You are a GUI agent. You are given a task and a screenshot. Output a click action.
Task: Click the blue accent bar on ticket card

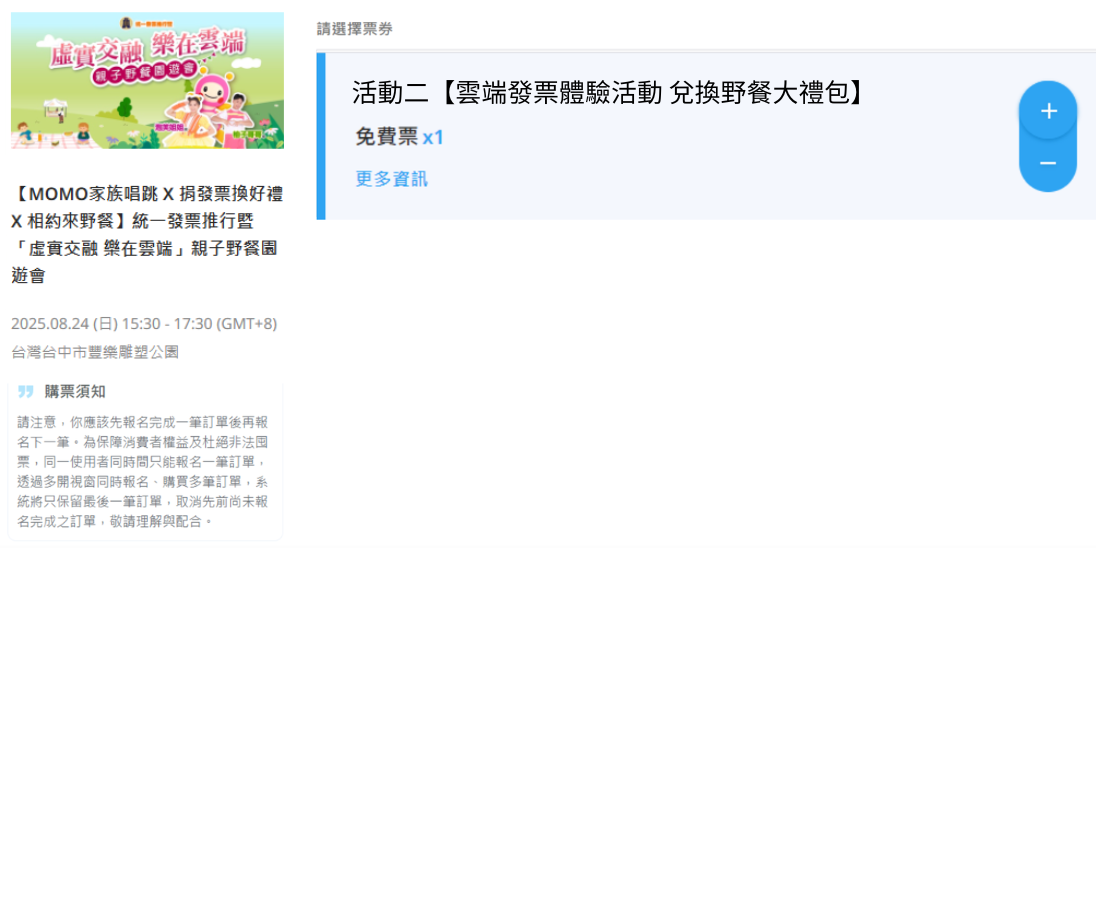point(321,136)
